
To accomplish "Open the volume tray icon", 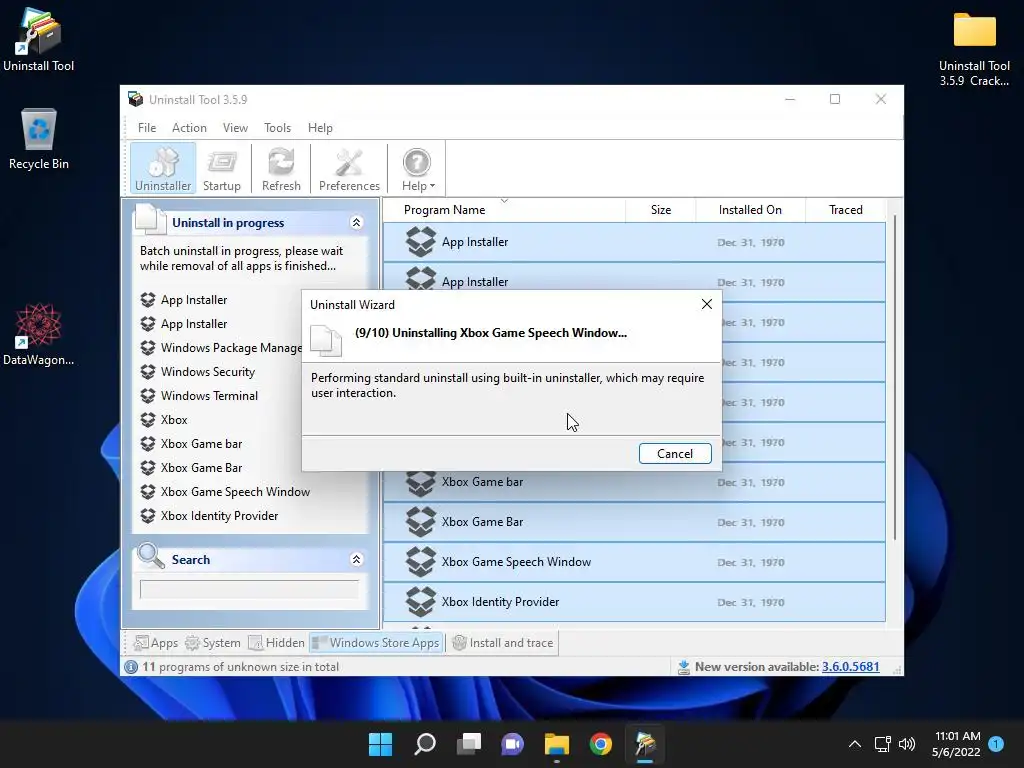I will (907, 744).
